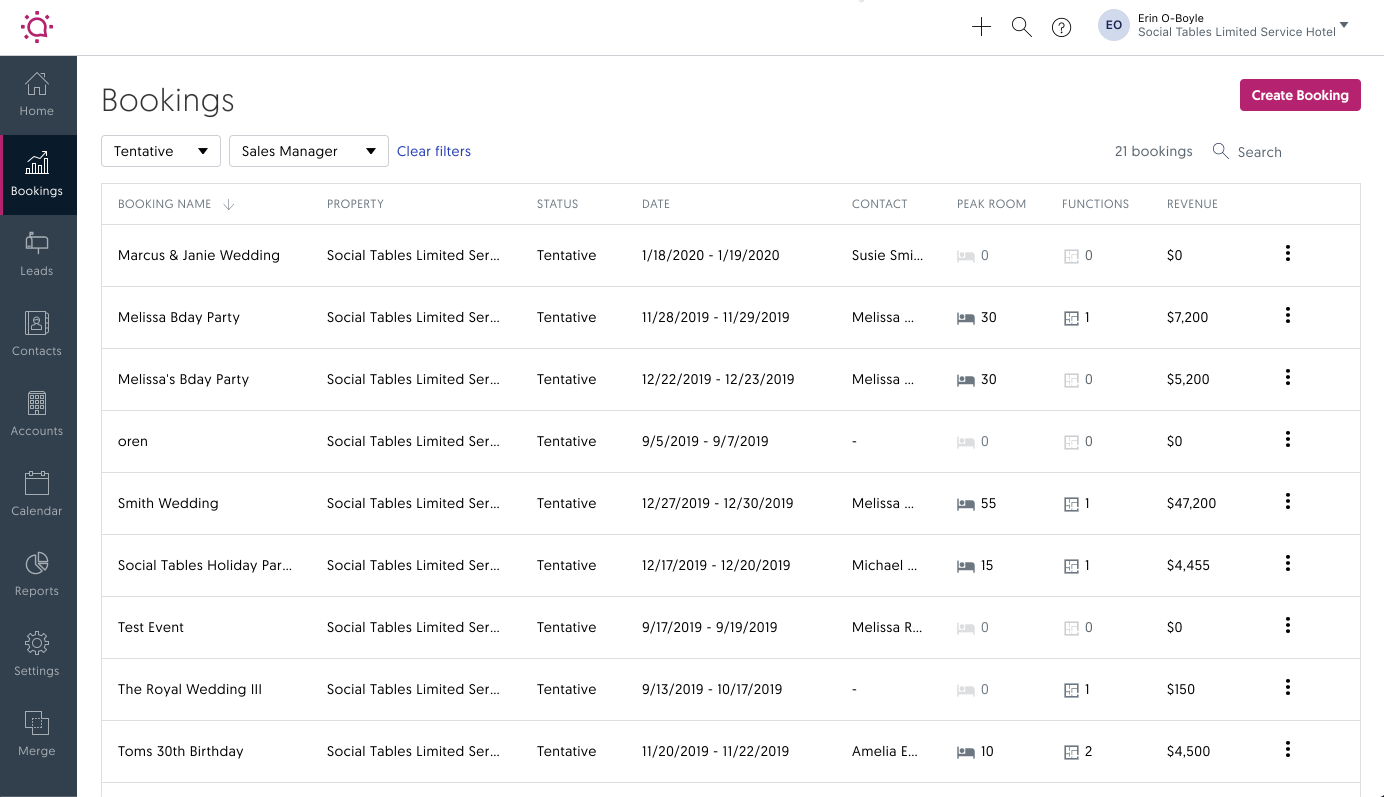Open the help icon in the top bar
1384x797 pixels.
(x=1061, y=27)
